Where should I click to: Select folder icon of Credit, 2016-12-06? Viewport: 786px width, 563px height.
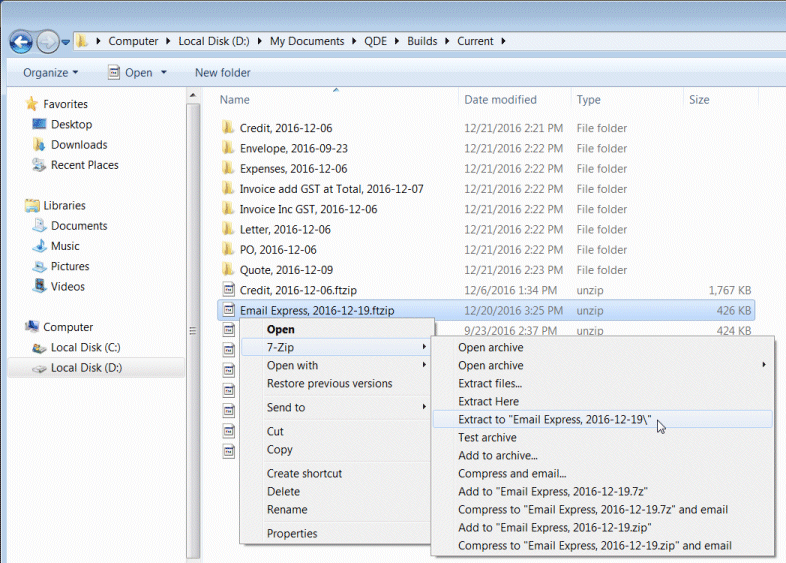(228, 127)
